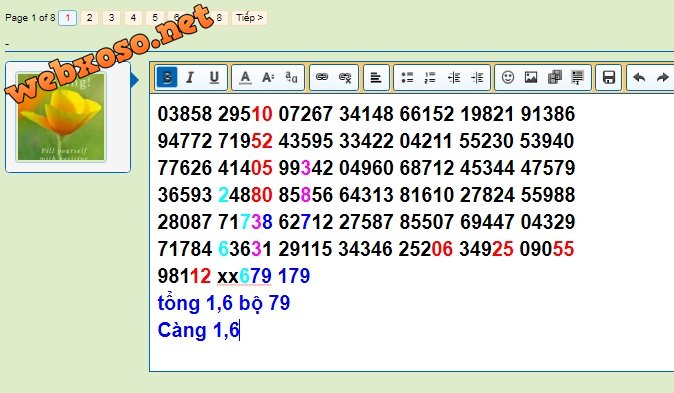Click the number '09055' in sixth row

(x=547, y=249)
